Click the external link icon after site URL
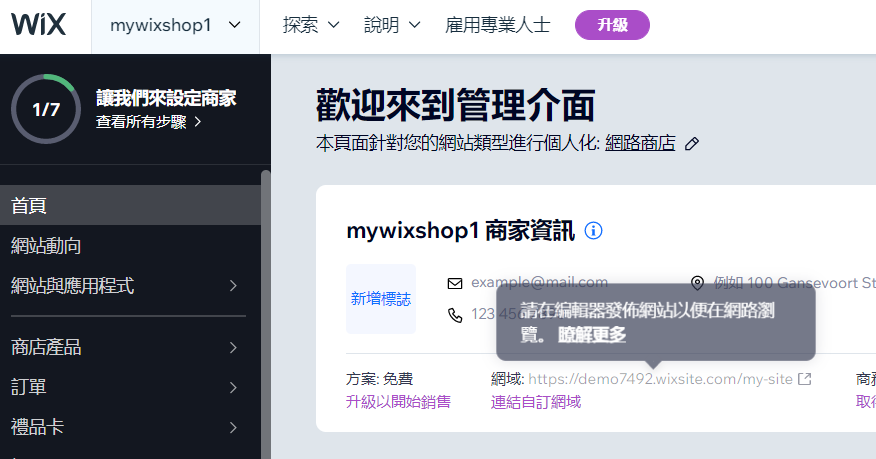Screen dimensions: 876x459 point(804,379)
